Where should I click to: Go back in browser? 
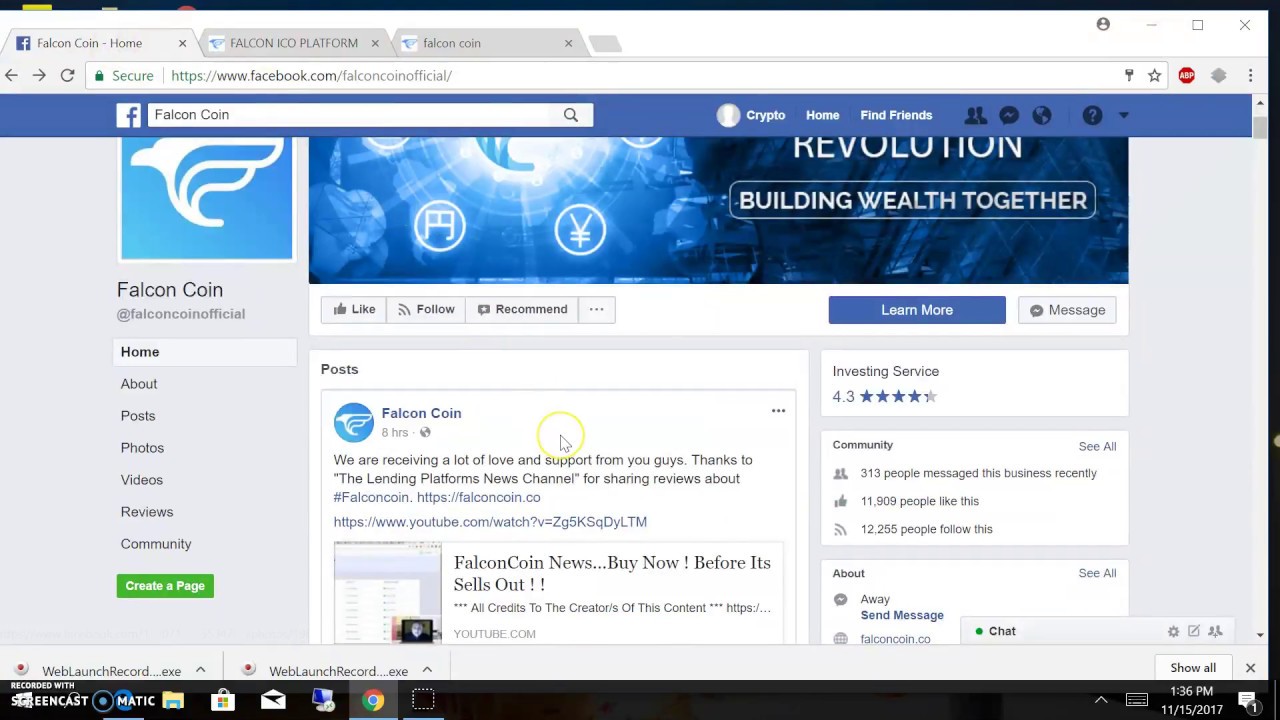[12, 75]
